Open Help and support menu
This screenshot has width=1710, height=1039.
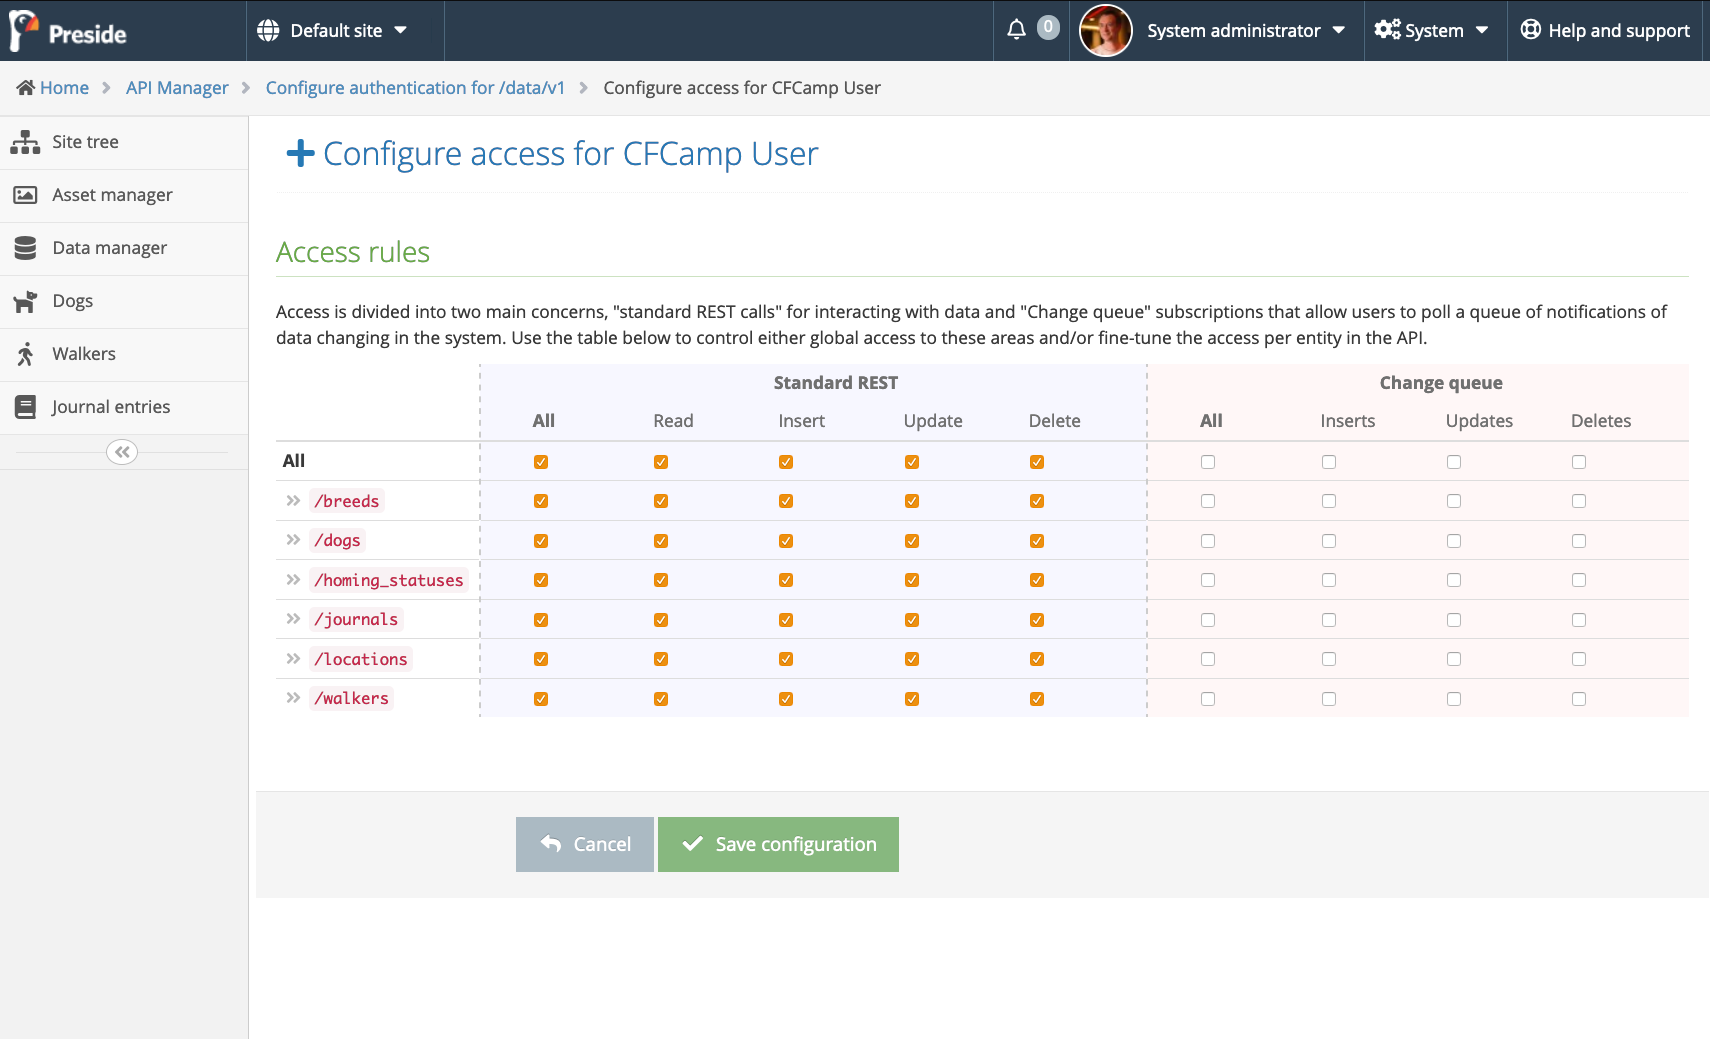click(x=1605, y=31)
